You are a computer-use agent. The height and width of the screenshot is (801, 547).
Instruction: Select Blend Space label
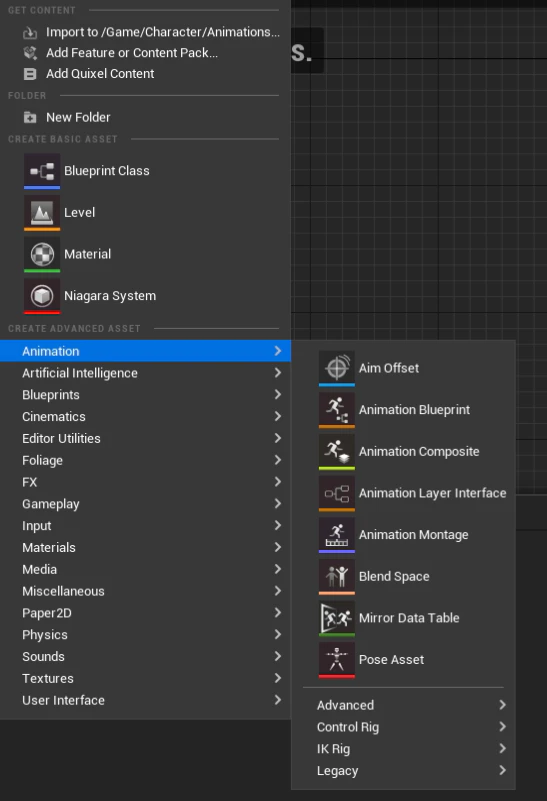[x=394, y=577]
